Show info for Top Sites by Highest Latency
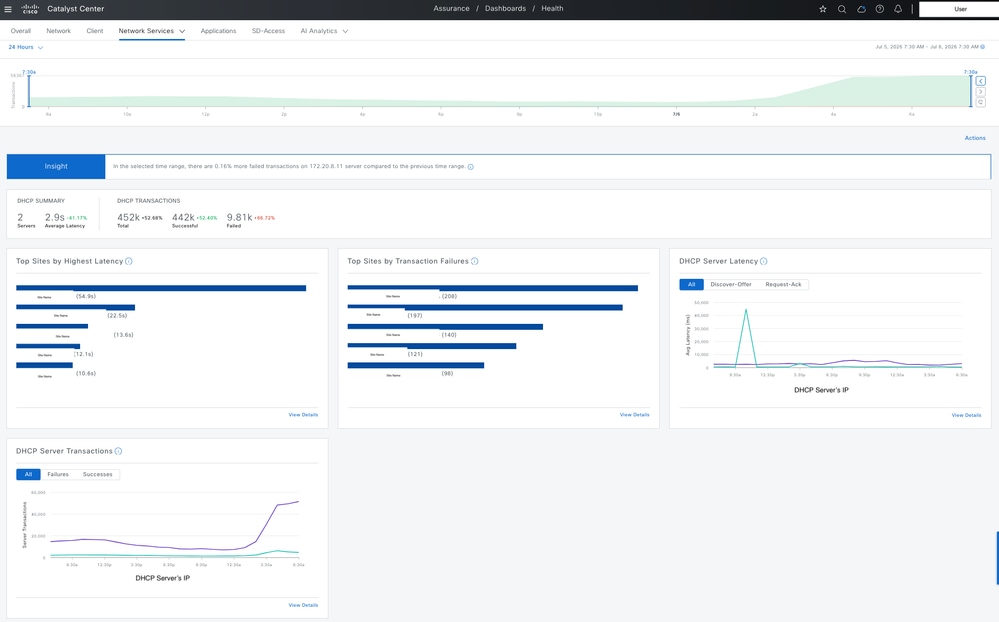The width and height of the screenshot is (999, 622). coord(129,261)
